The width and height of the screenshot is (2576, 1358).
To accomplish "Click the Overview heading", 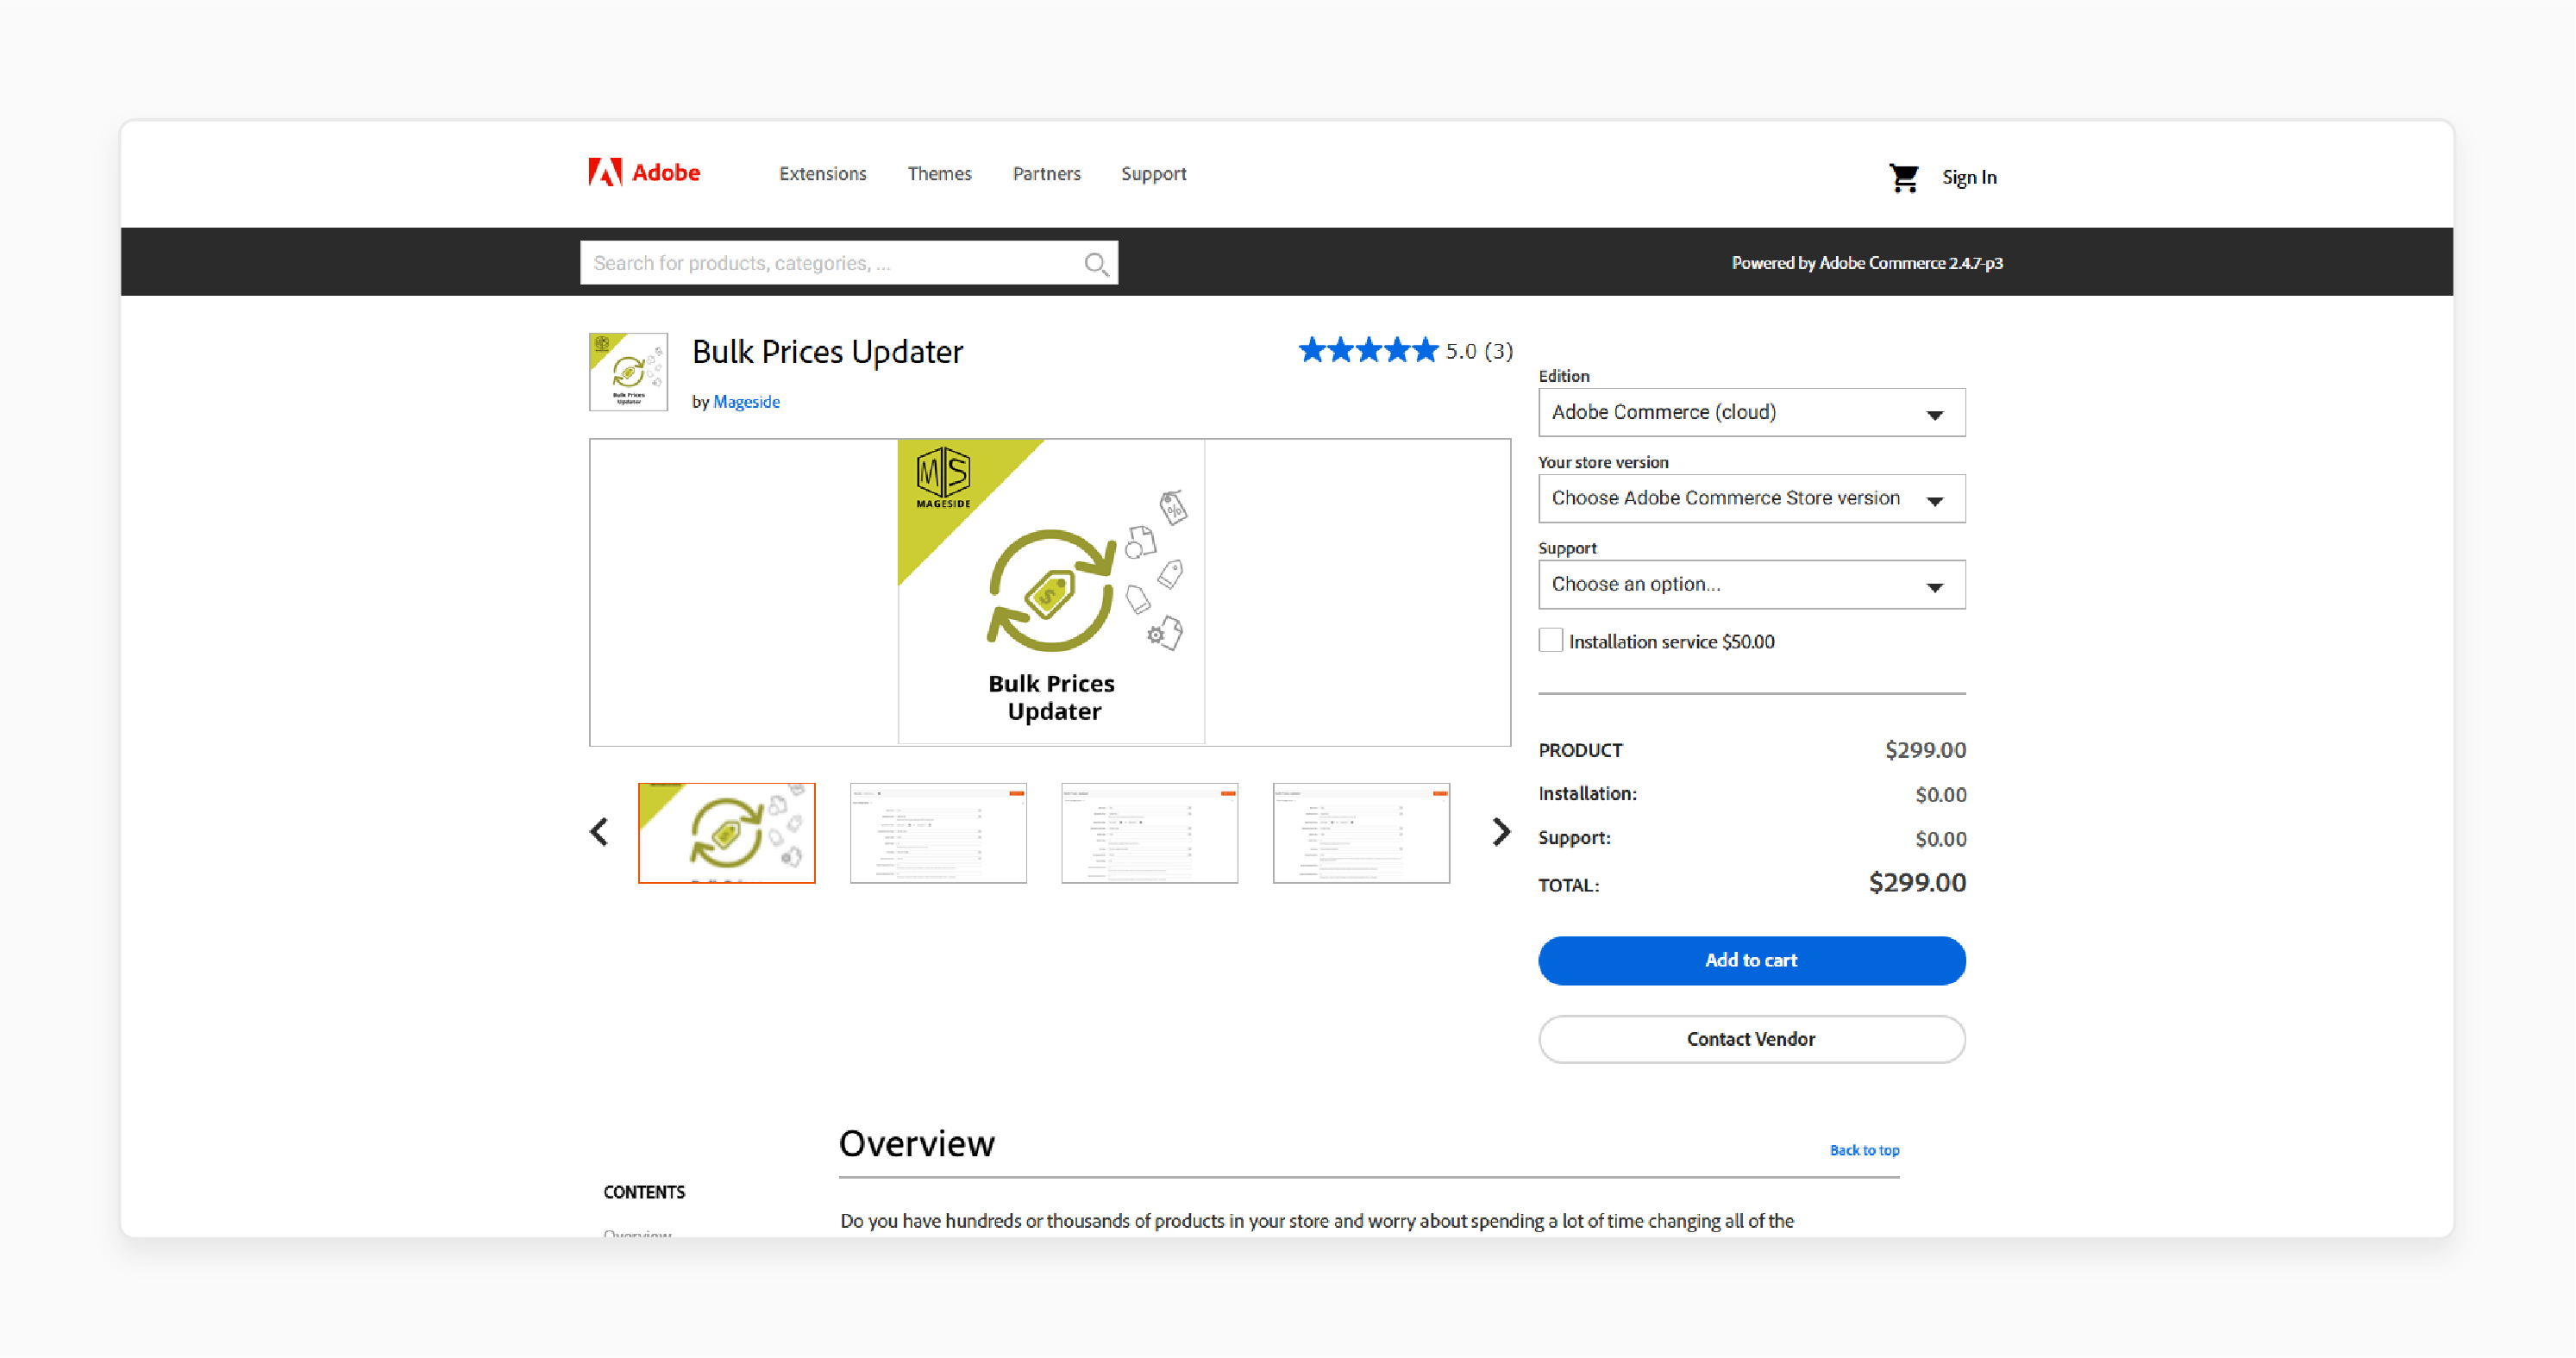I will coord(916,1143).
